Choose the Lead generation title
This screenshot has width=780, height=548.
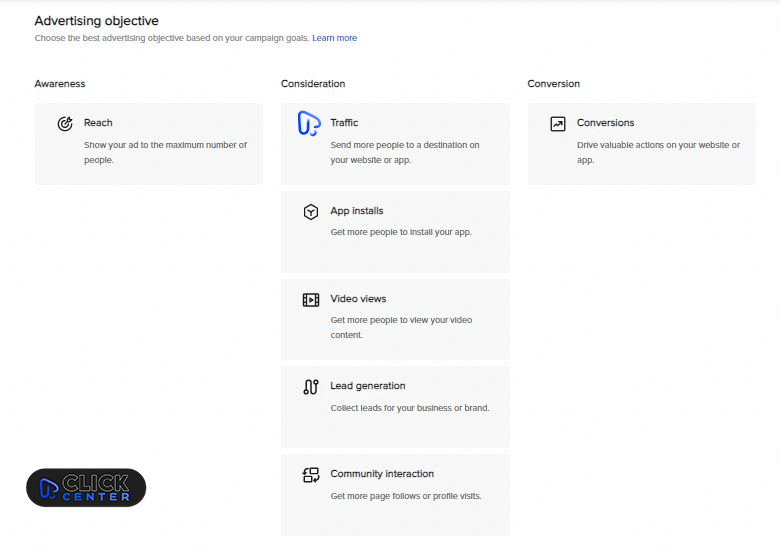click(x=368, y=386)
